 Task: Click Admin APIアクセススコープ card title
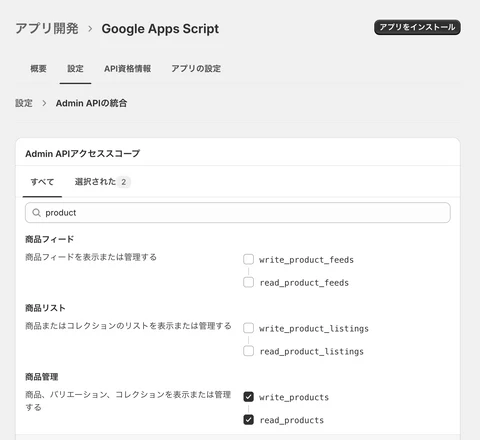[x=83, y=154]
